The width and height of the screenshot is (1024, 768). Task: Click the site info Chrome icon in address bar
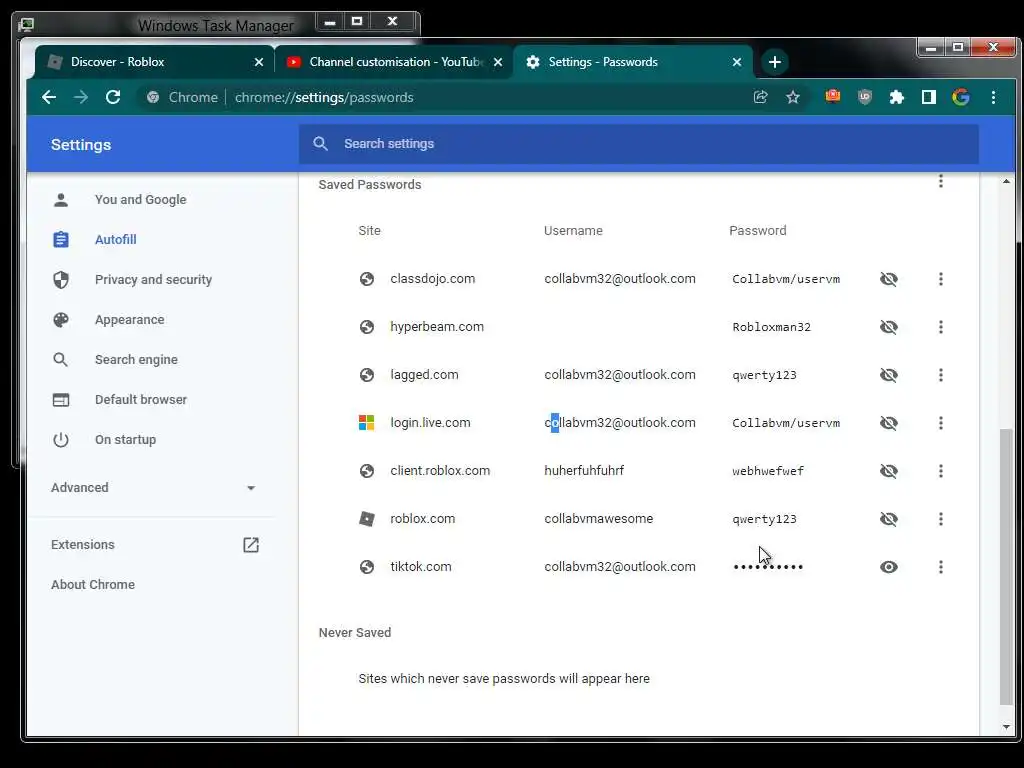153,97
